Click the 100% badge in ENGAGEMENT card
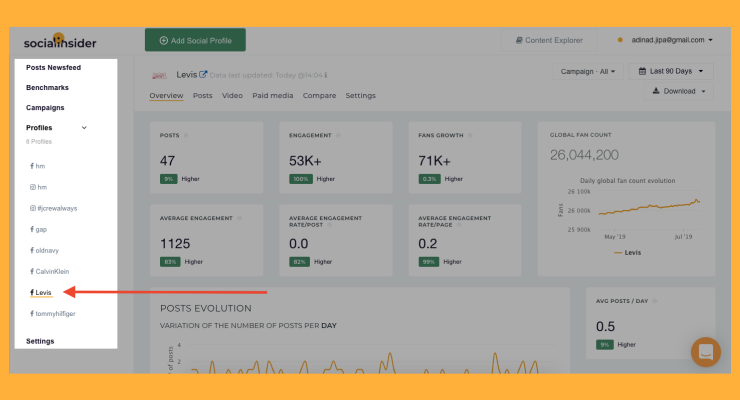This screenshot has width=740, height=400. (x=301, y=179)
